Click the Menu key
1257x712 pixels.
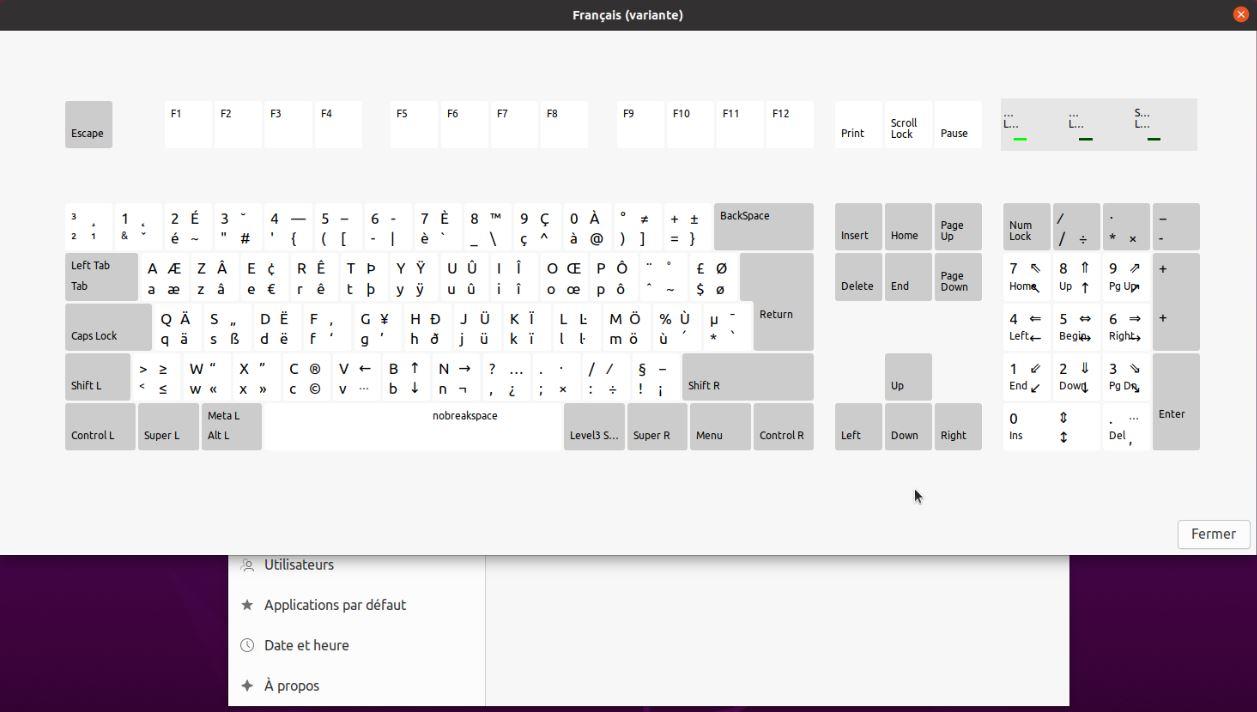coord(720,427)
